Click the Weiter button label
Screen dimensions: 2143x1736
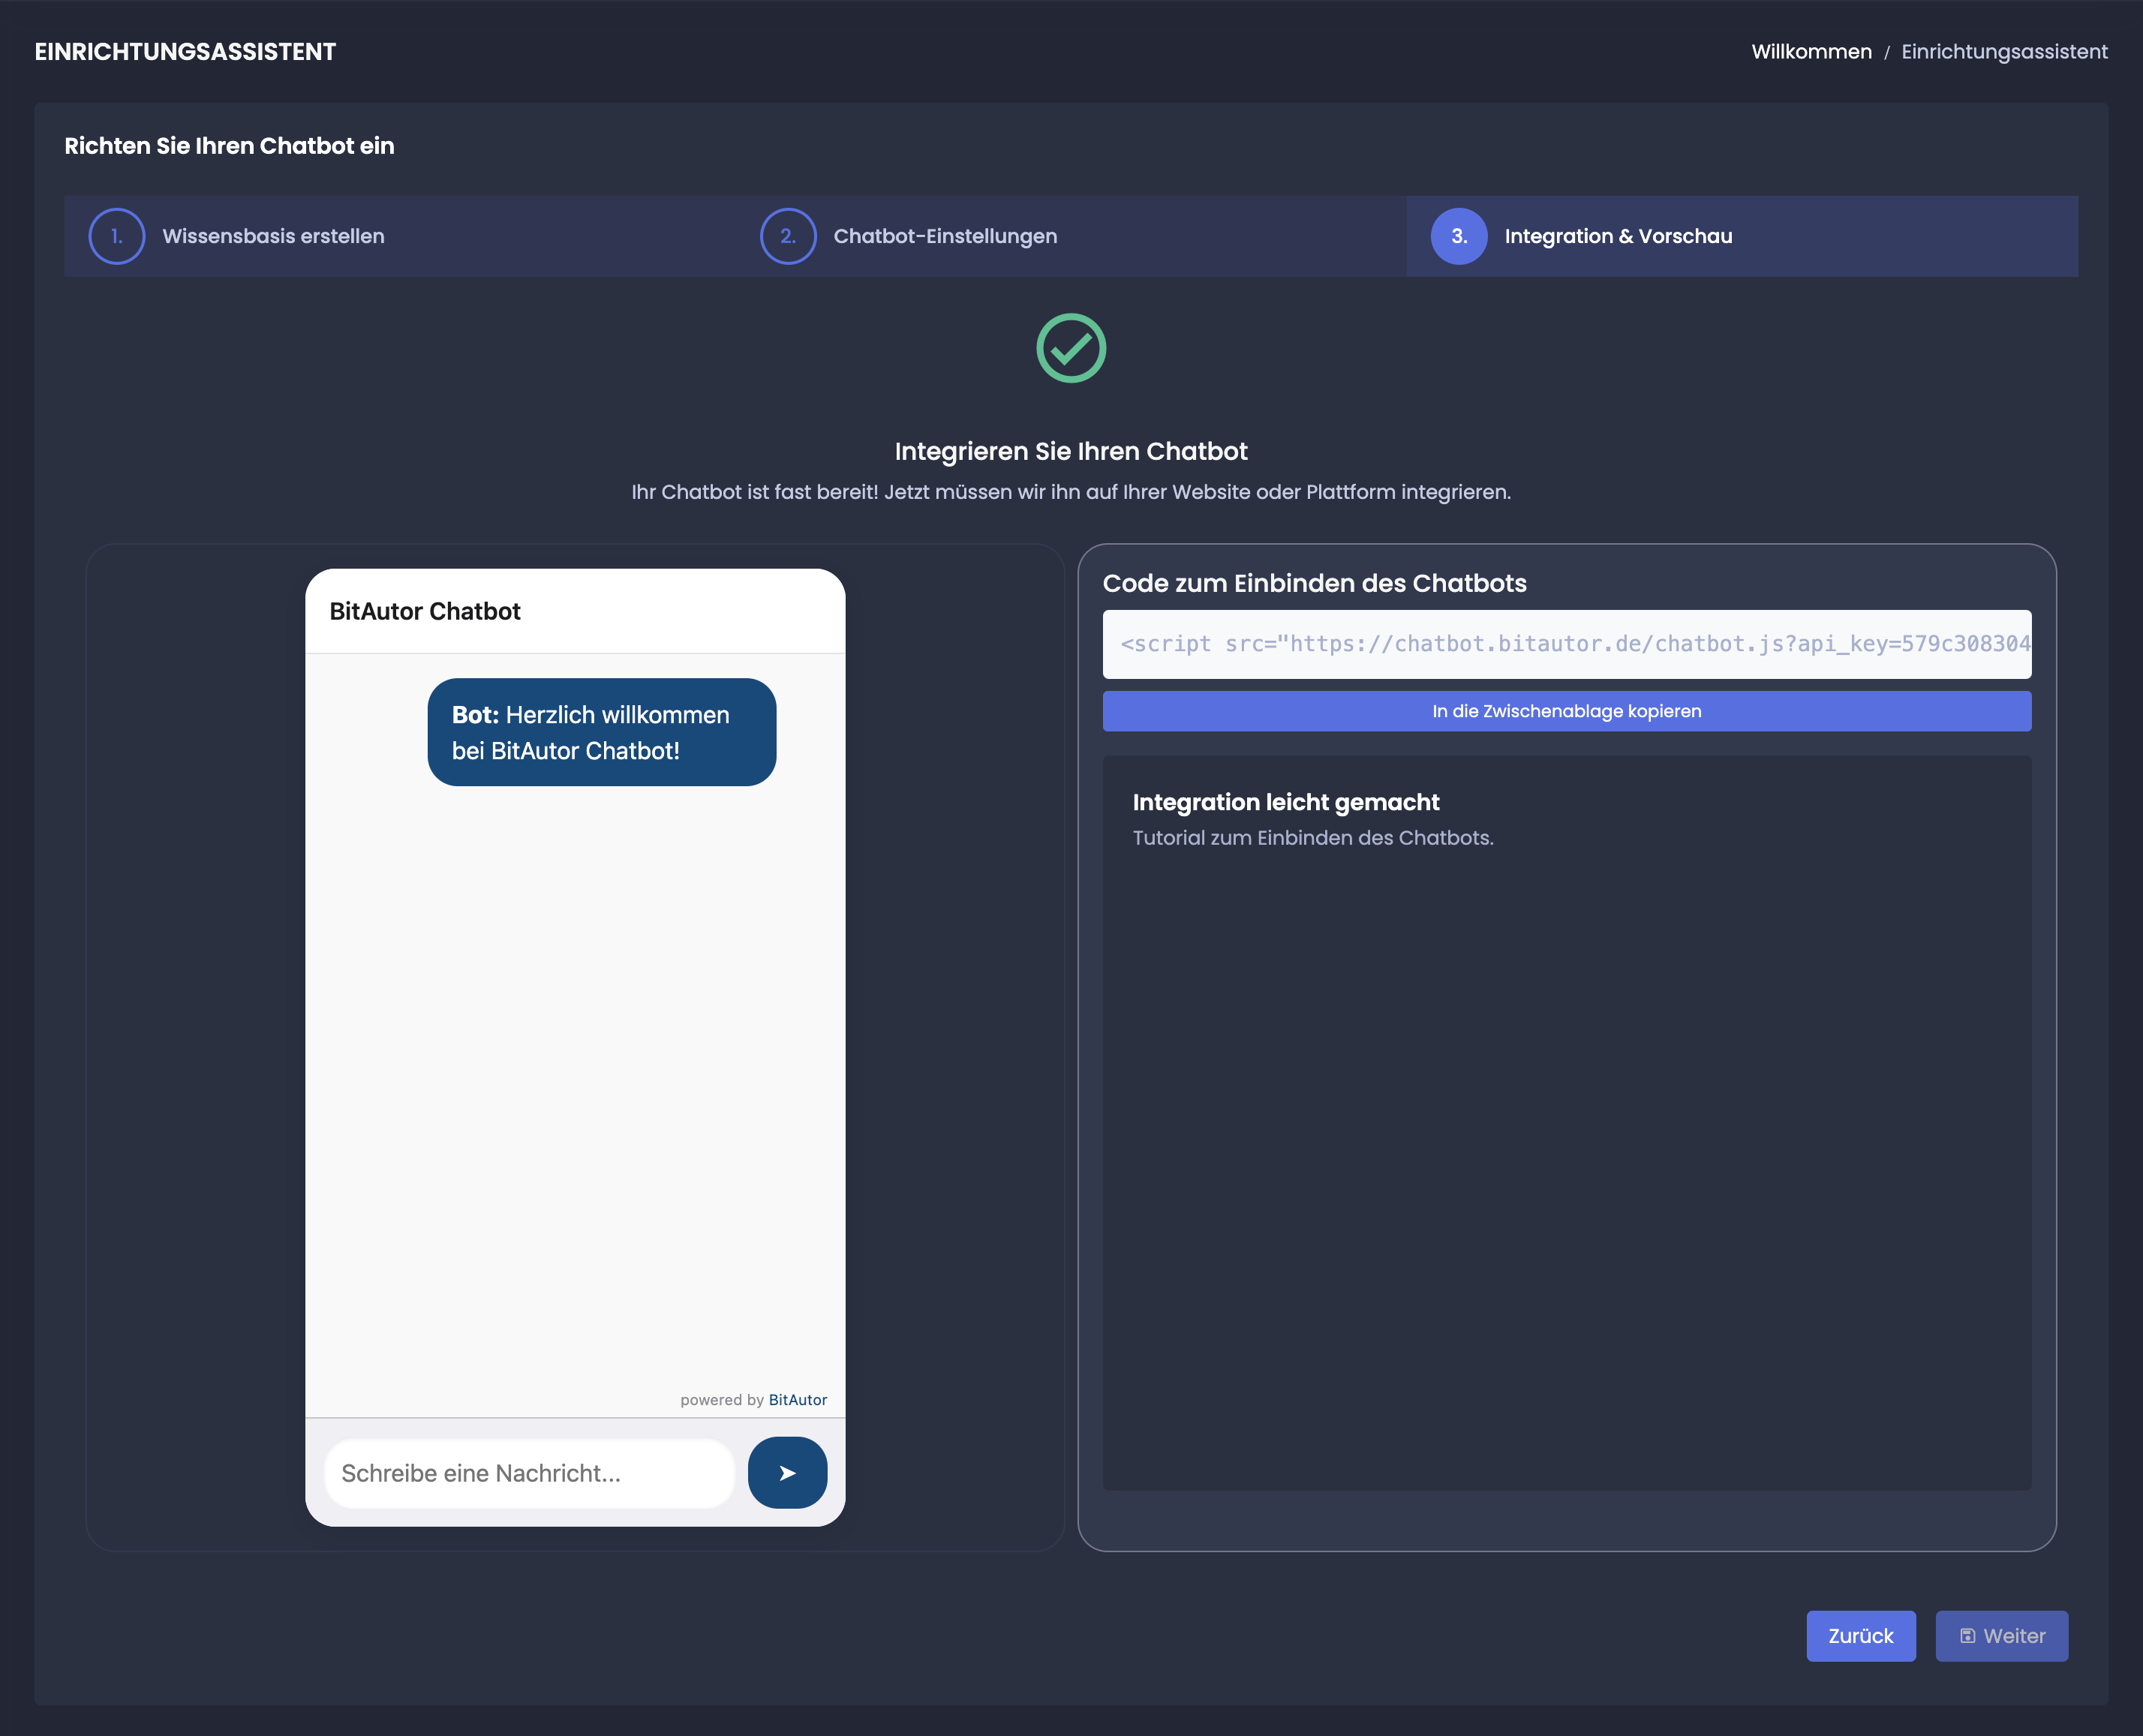point(2014,1636)
